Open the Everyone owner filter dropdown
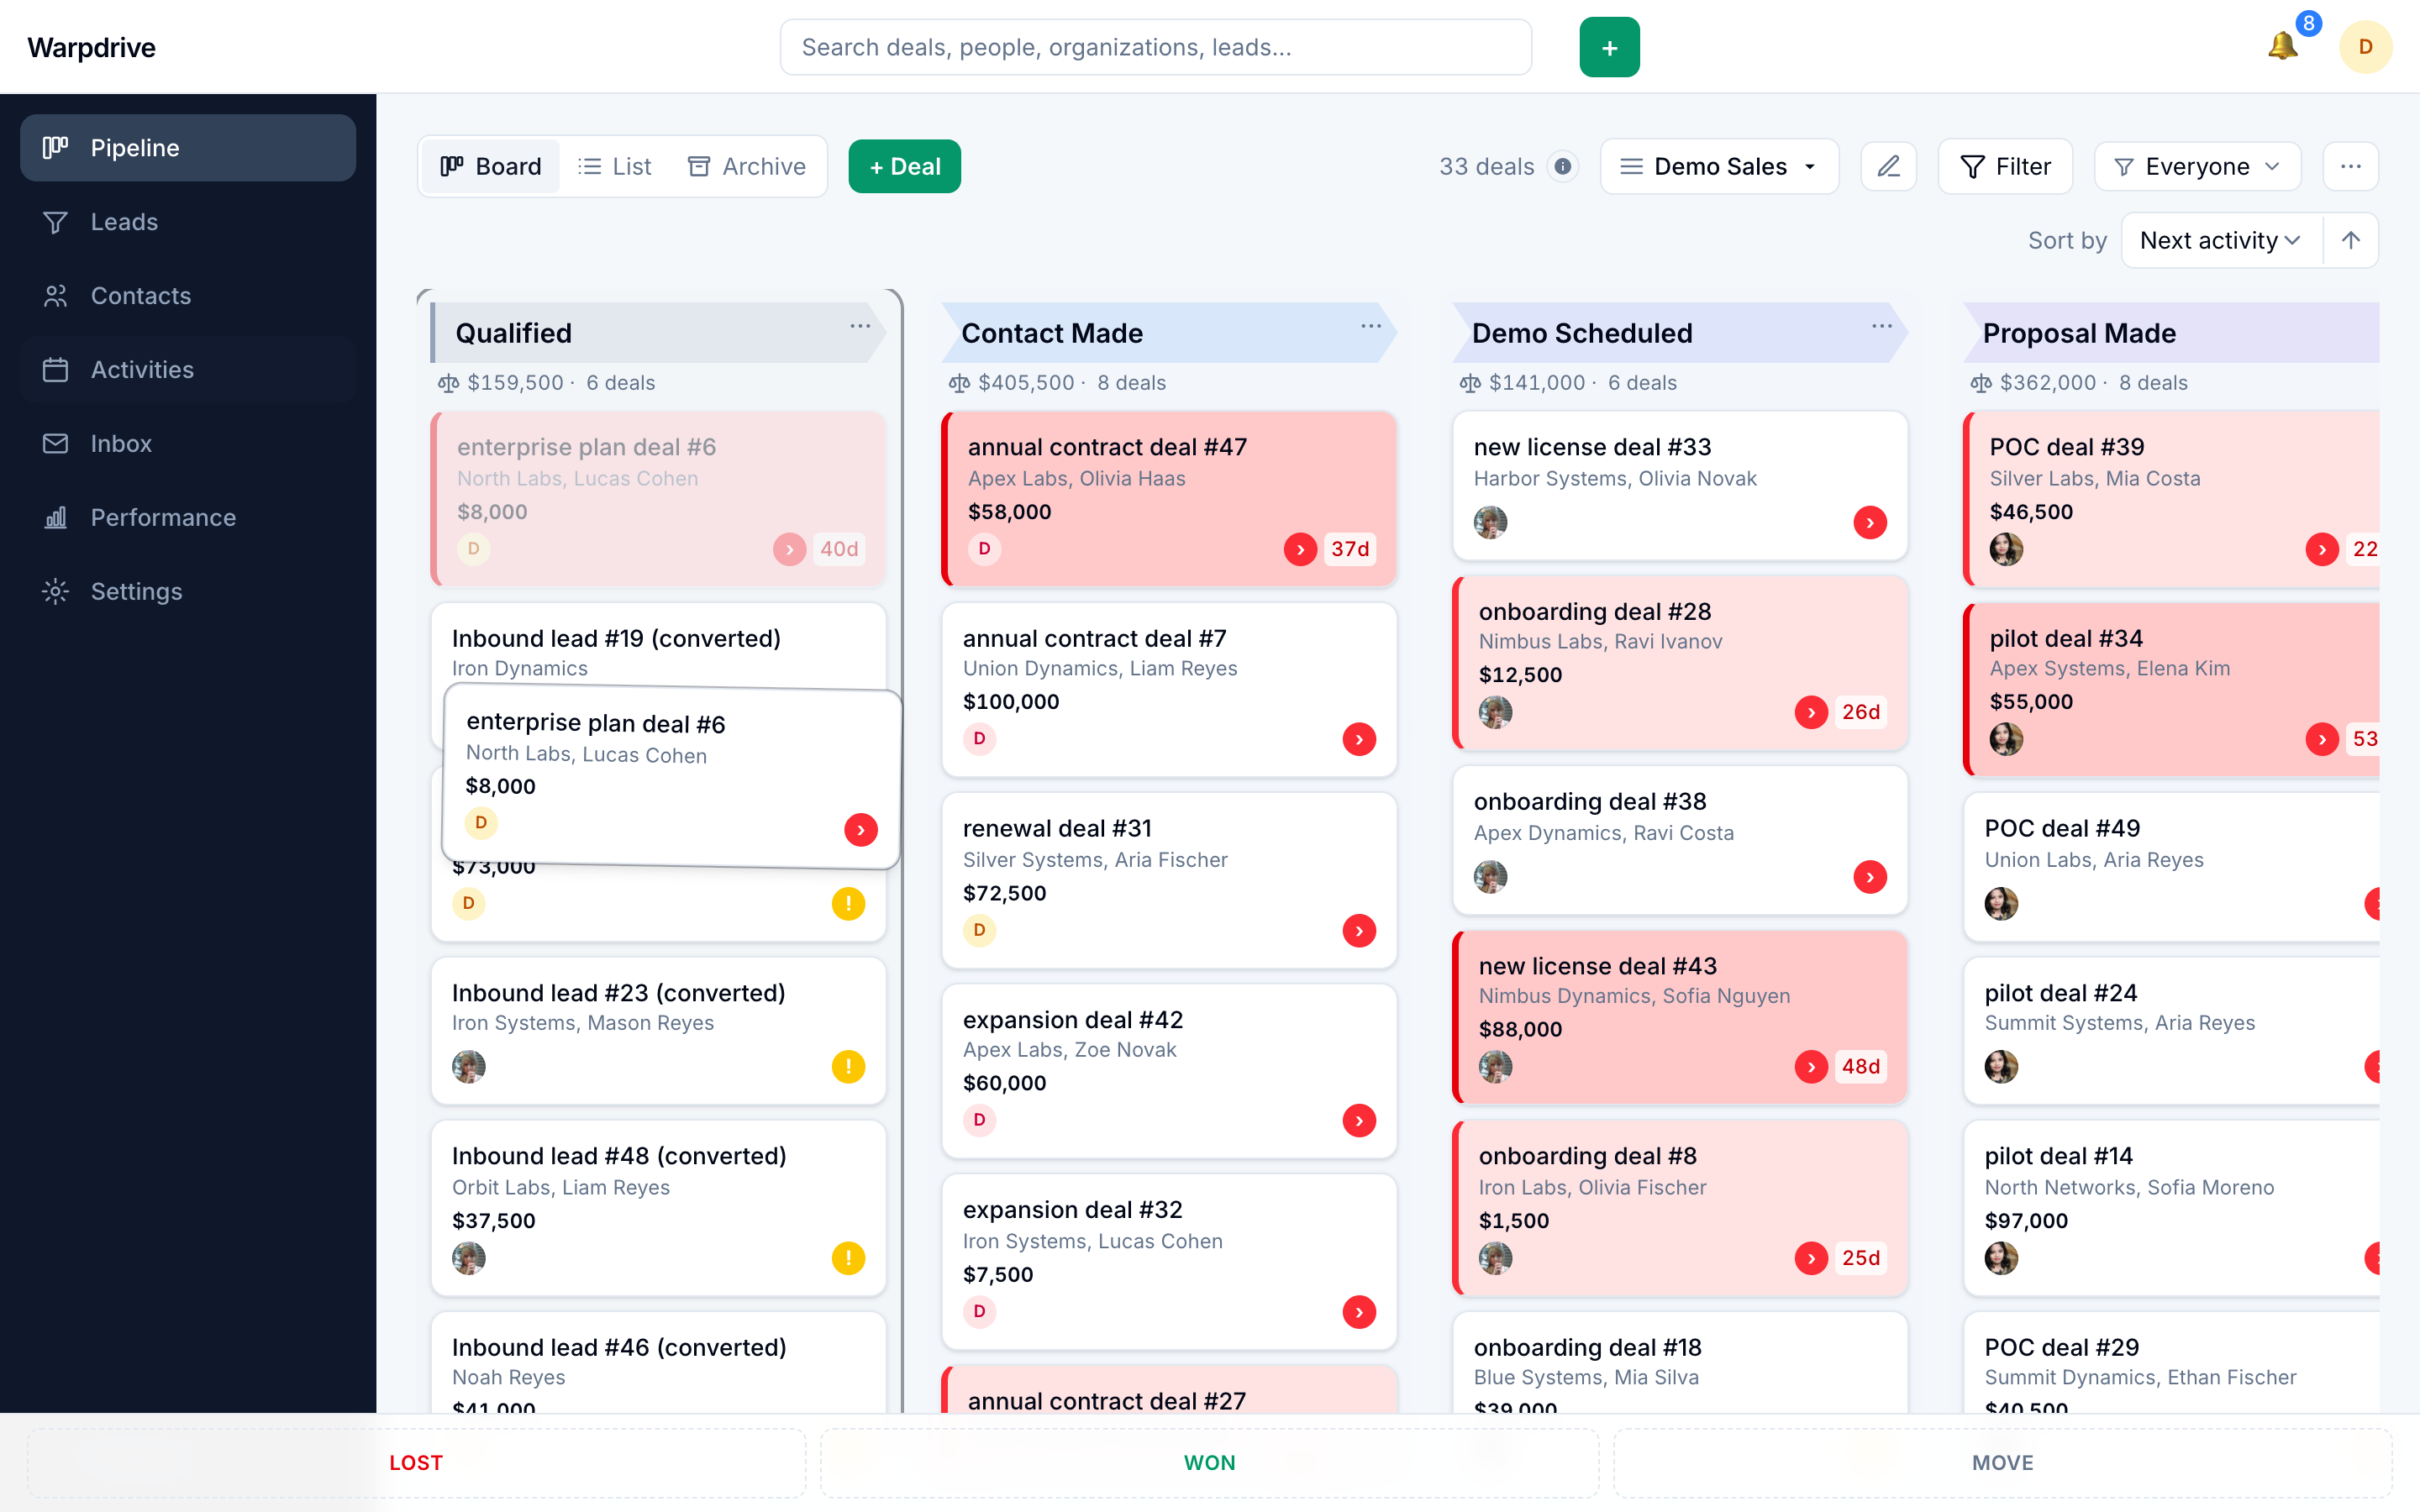 click(x=2197, y=166)
